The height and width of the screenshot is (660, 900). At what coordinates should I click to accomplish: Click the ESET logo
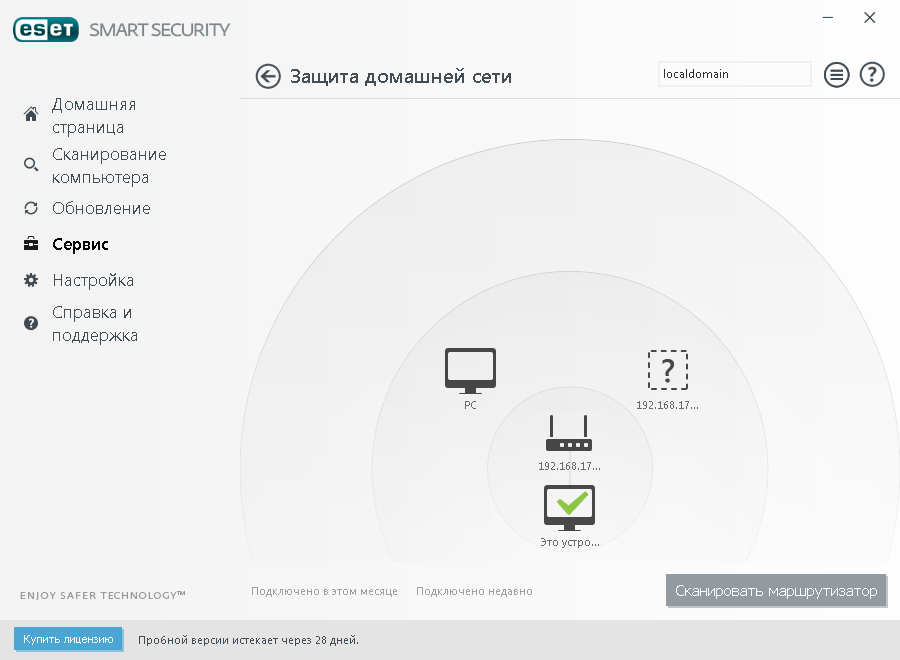[46, 30]
